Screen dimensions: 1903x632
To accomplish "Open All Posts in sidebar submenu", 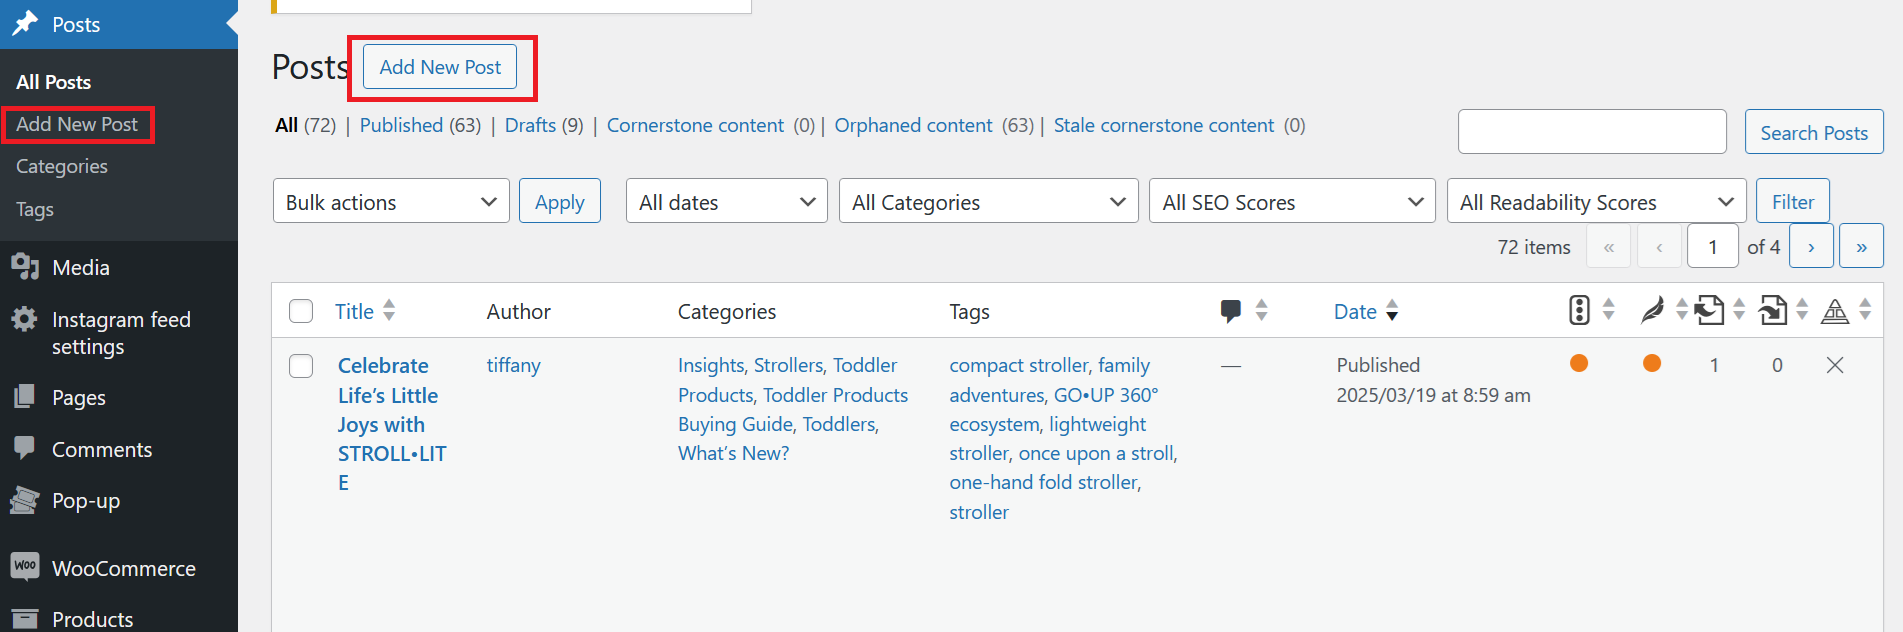I will coord(54,82).
